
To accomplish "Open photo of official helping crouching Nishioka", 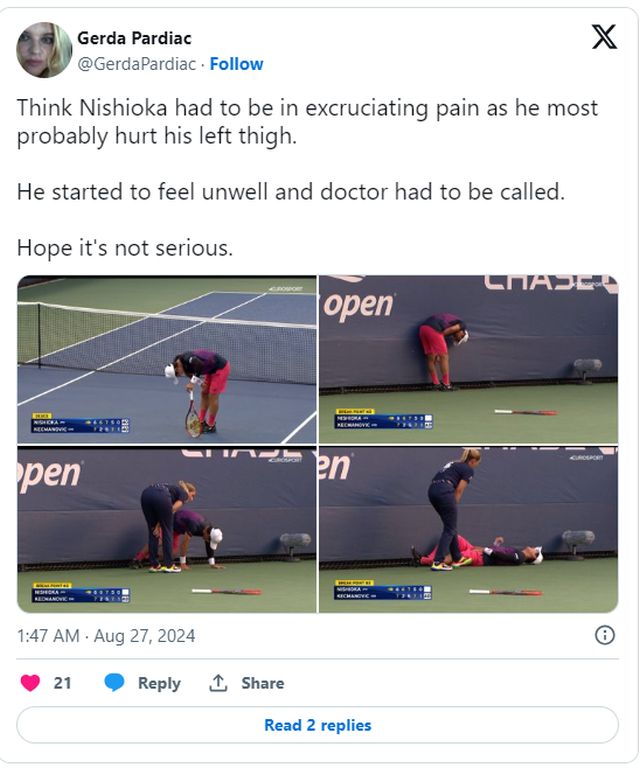I will 166,529.
